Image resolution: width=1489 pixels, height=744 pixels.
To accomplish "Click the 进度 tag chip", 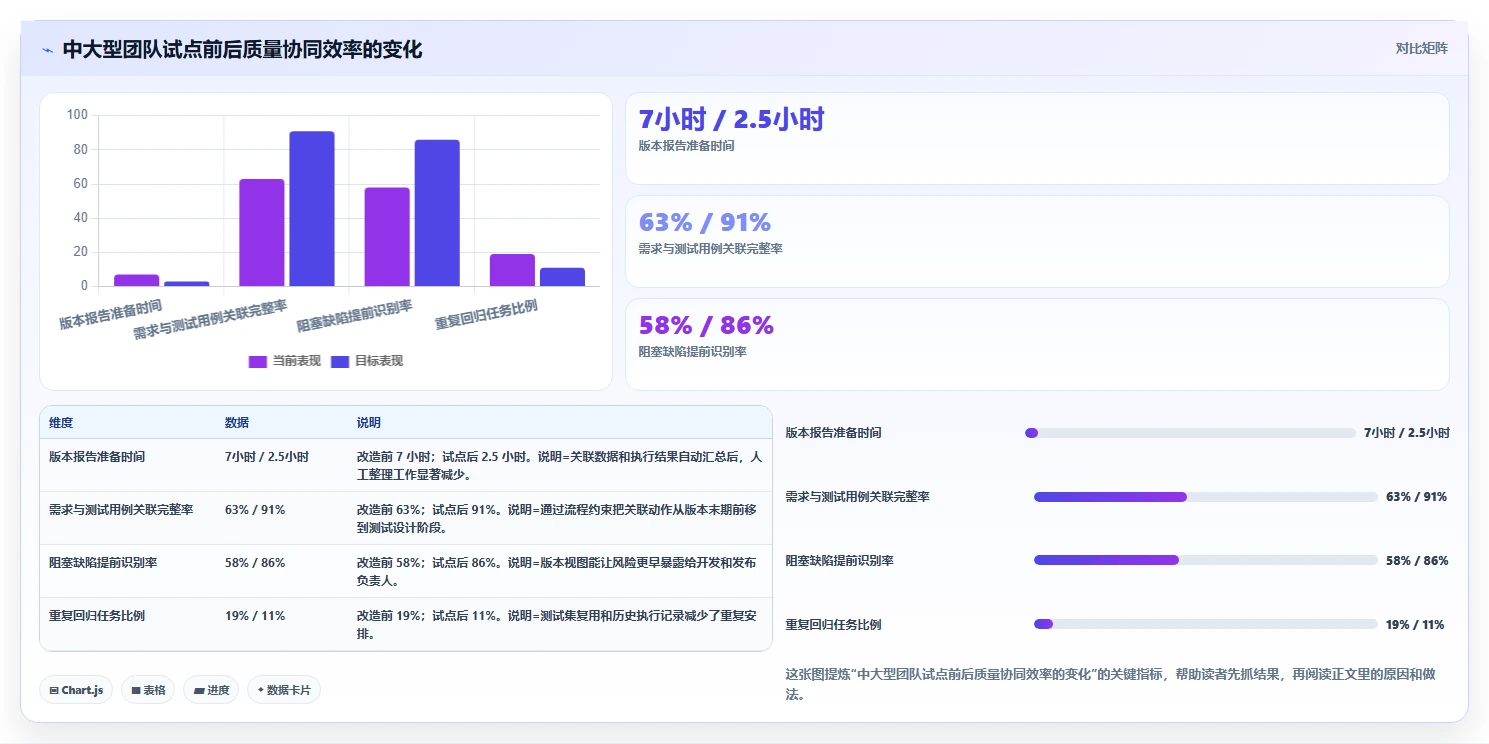I will tap(211, 690).
